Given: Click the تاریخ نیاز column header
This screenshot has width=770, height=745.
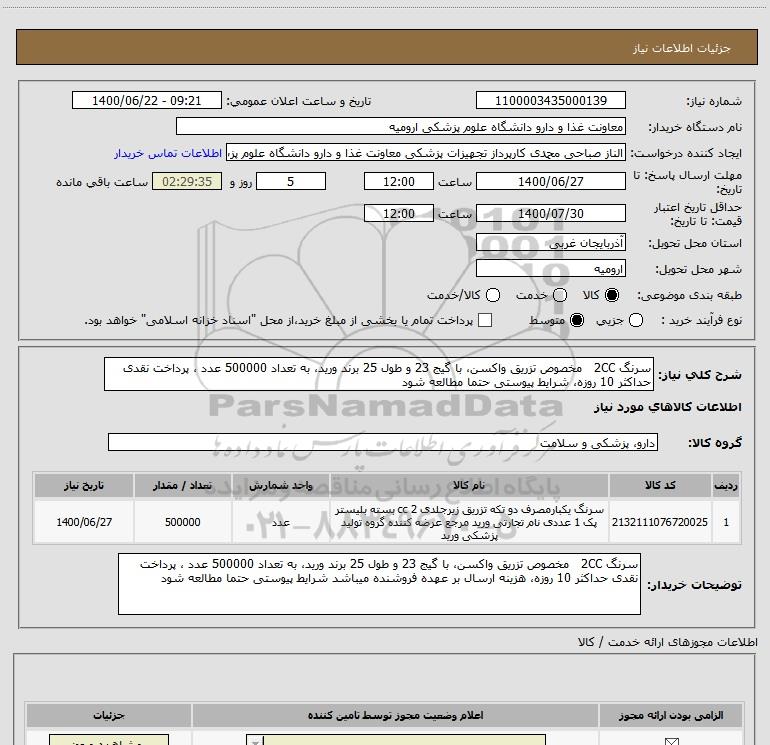Looking at the screenshot, I should point(84,486).
